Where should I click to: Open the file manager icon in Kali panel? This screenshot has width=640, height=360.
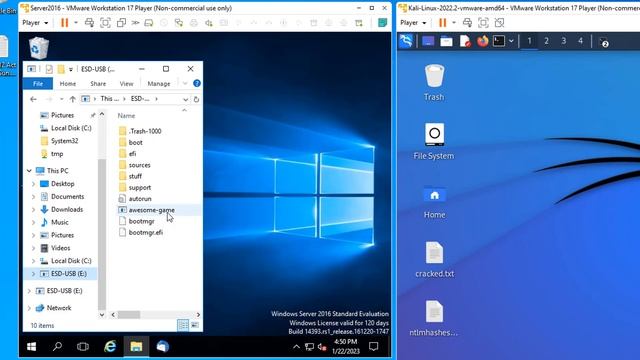point(446,41)
